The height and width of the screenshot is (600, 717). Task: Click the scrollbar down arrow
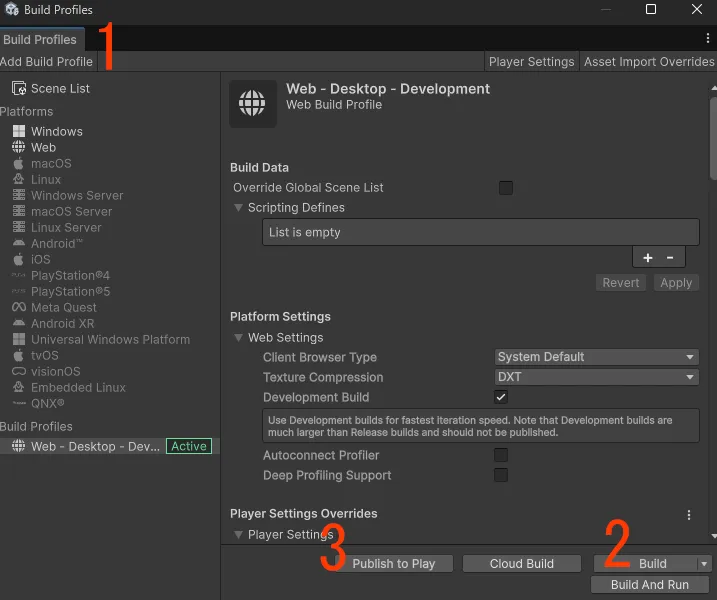tap(713, 536)
